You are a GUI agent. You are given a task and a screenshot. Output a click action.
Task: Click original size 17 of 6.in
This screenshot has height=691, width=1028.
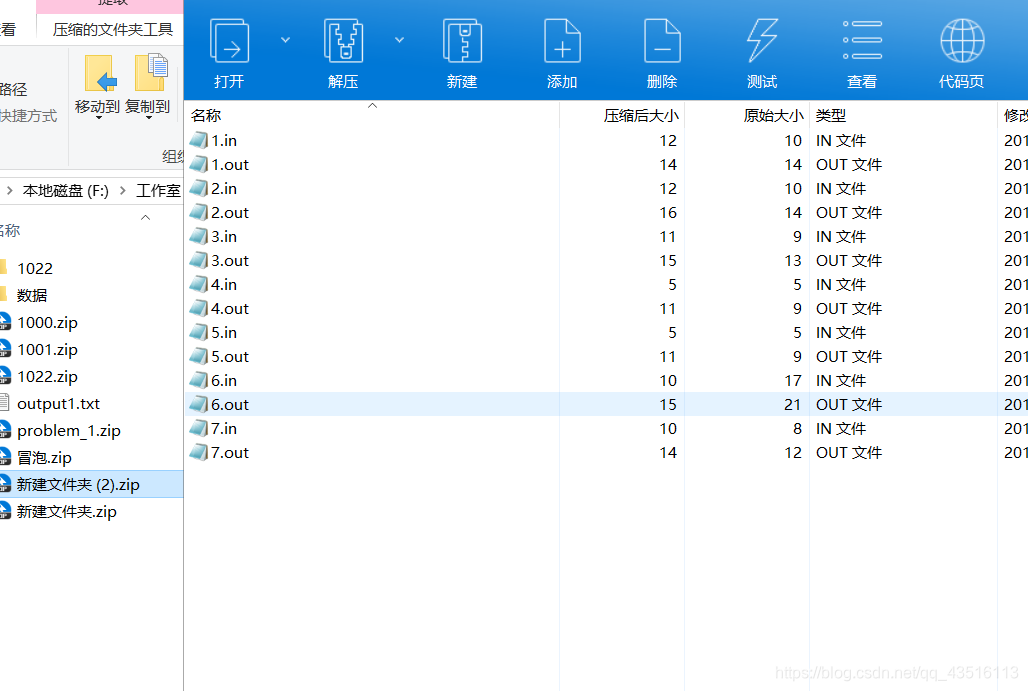tap(793, 380)
